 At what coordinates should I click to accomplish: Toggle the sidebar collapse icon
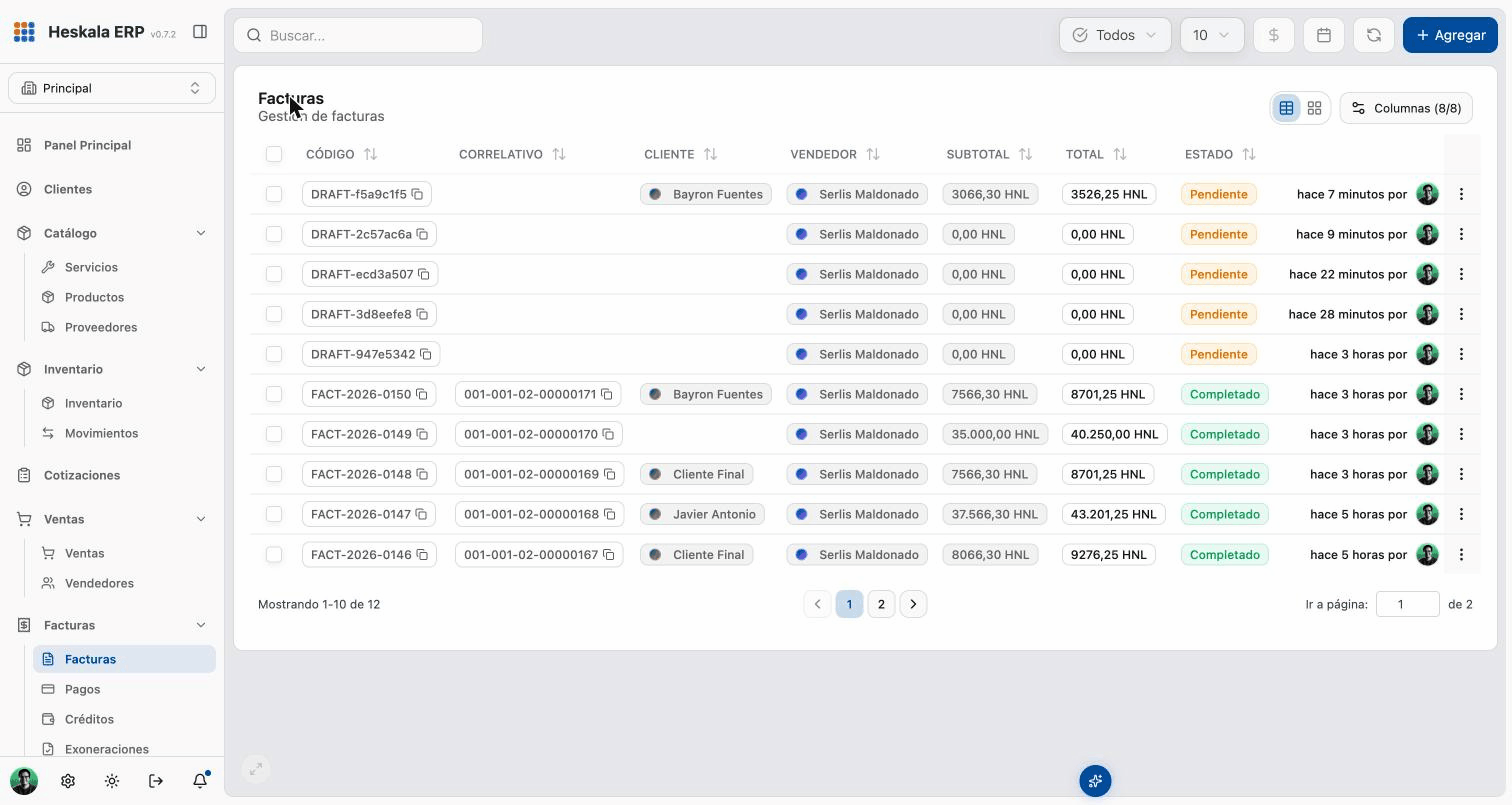pyautogui.click(x=200, y=32)
